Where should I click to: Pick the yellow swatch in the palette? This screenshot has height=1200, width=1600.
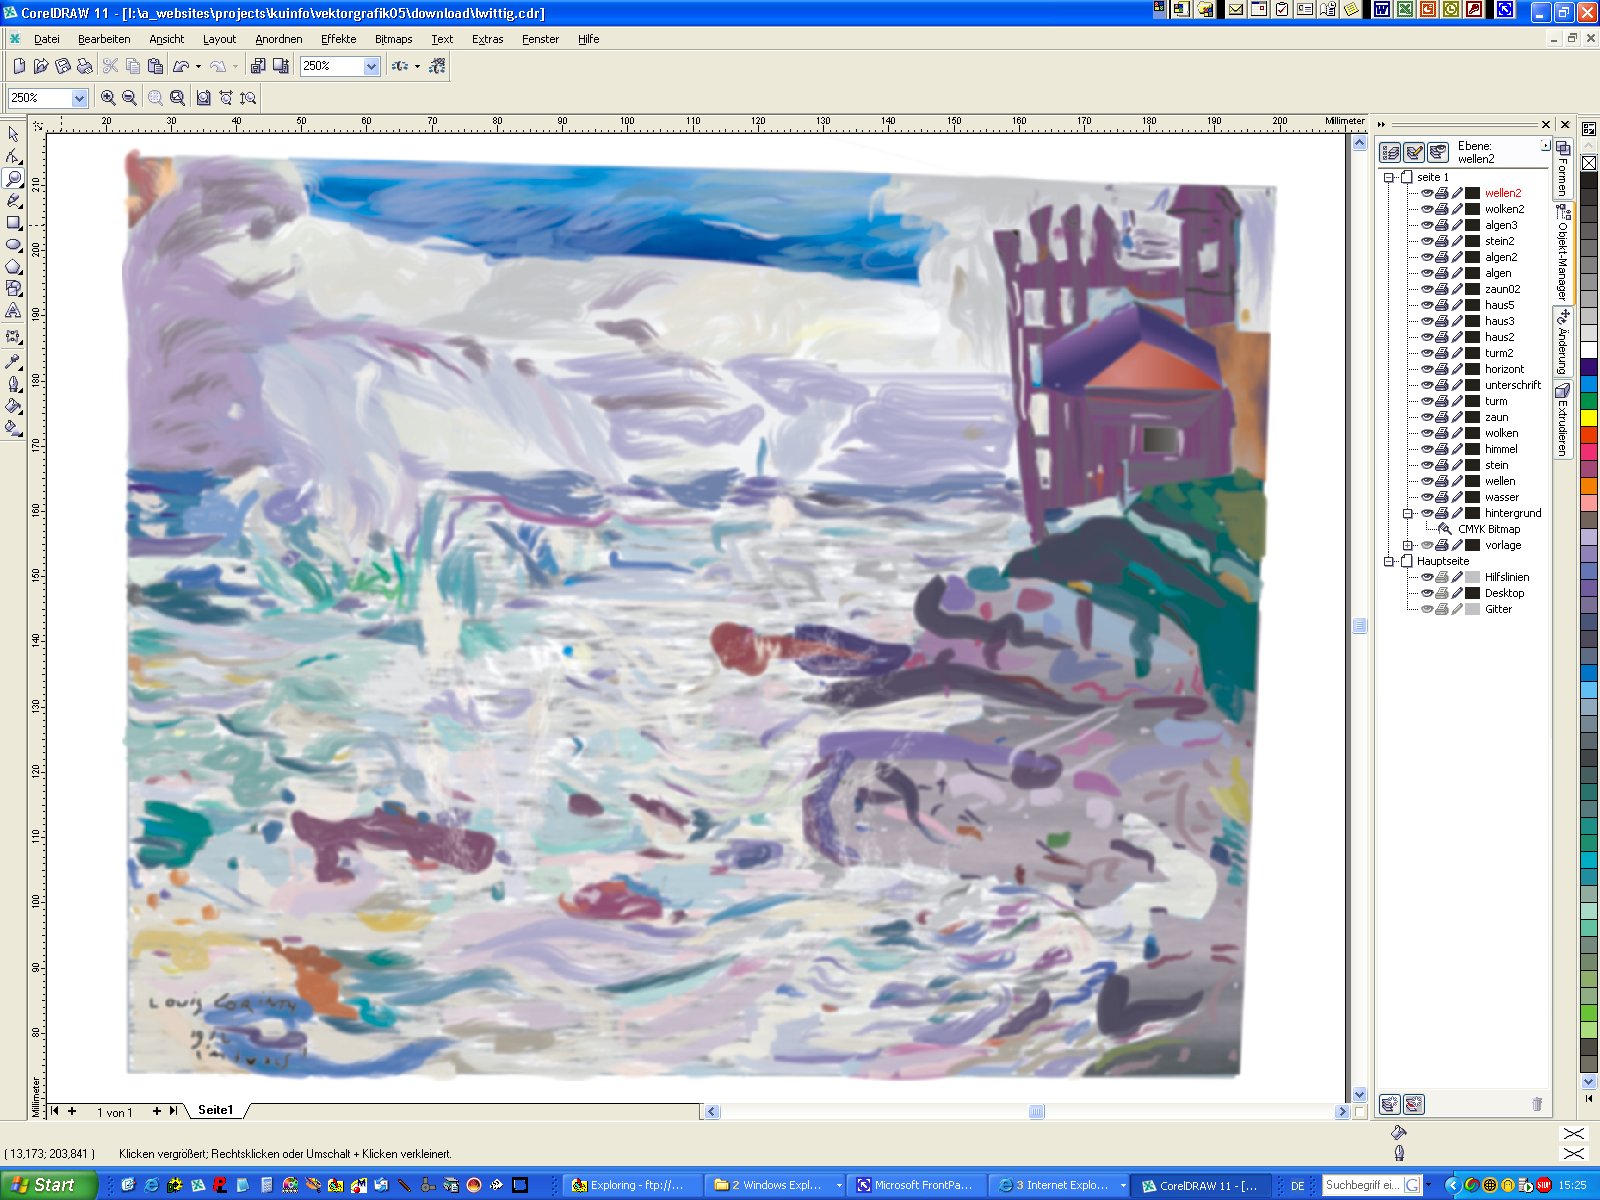[x=1588, y=417]
